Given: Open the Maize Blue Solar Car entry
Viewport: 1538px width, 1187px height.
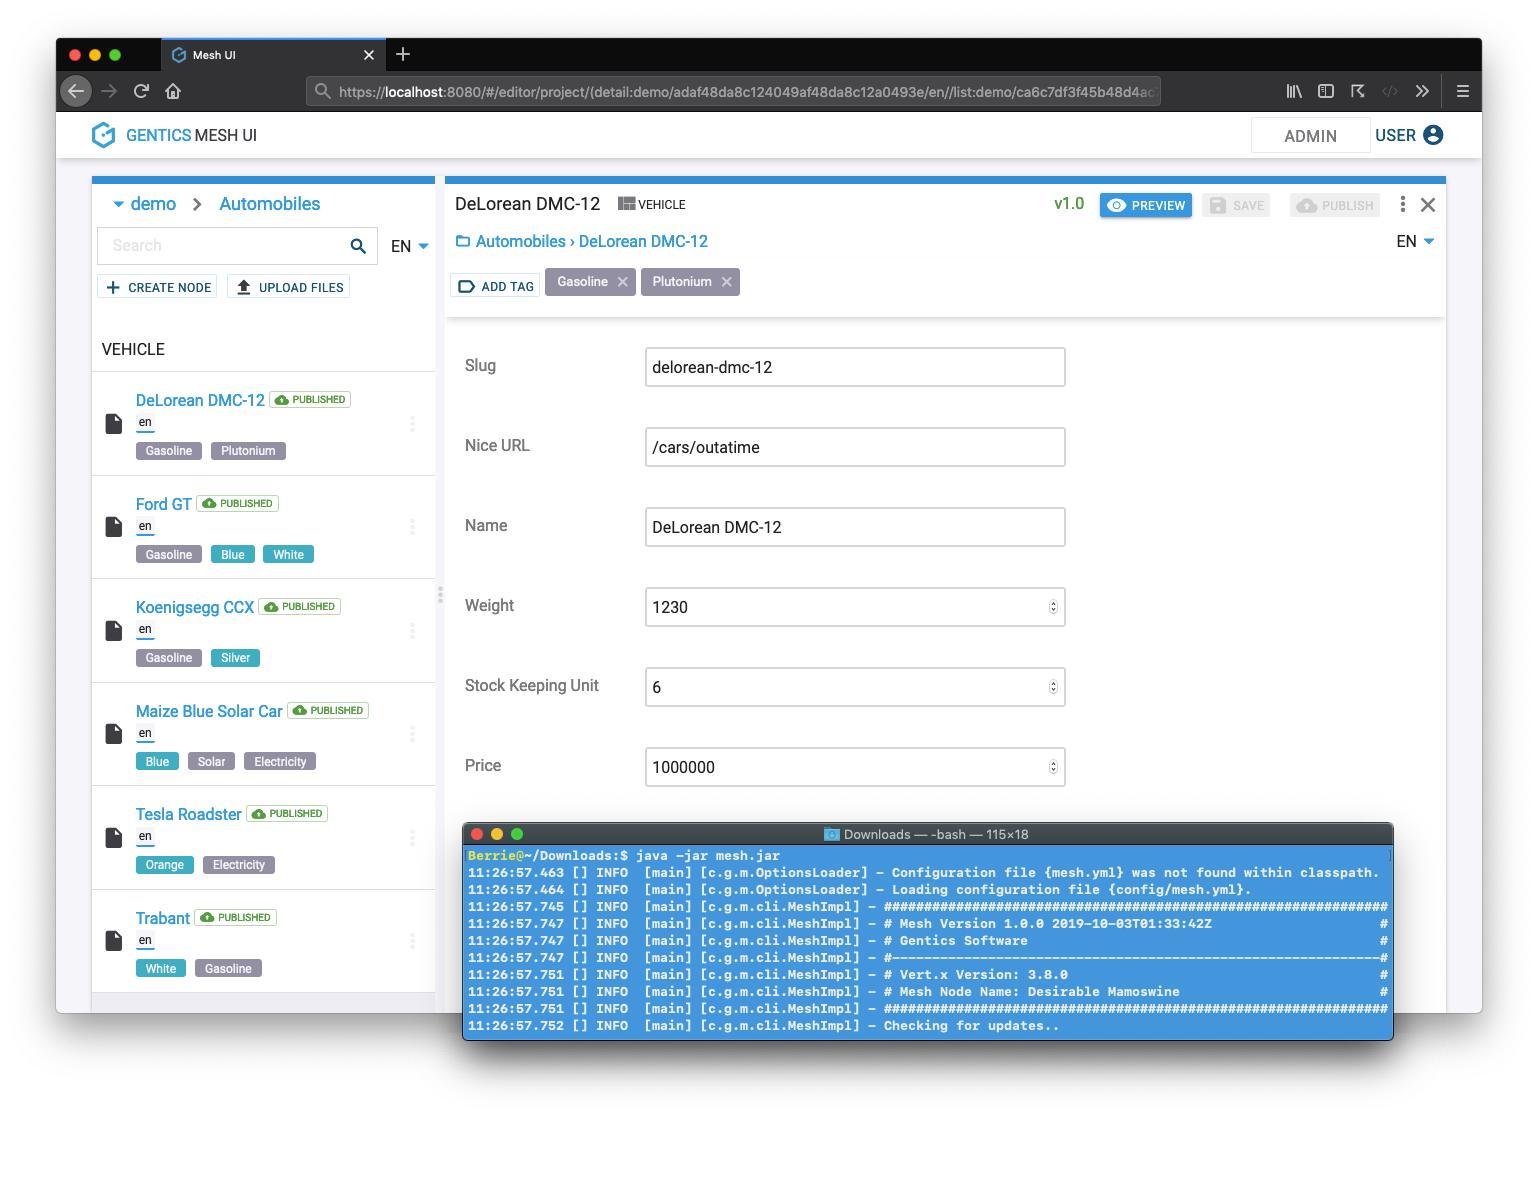Looking at the screenshot, I should pyautogui.click(x=209, y=711).
